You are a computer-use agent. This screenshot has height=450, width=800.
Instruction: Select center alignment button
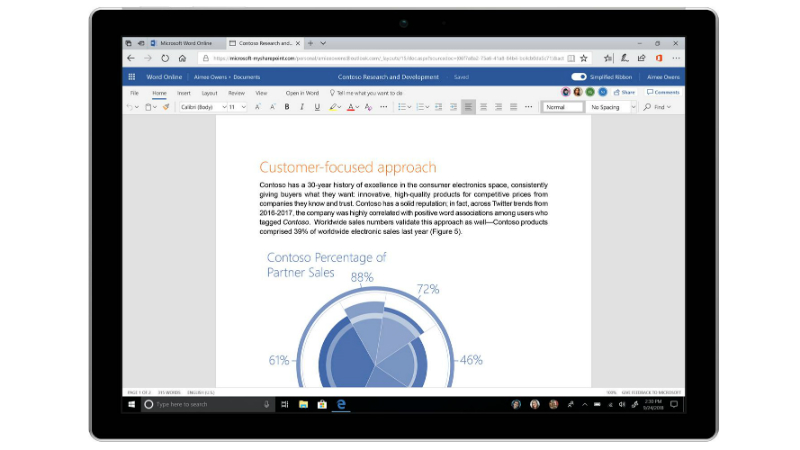[x=483, y=107]
